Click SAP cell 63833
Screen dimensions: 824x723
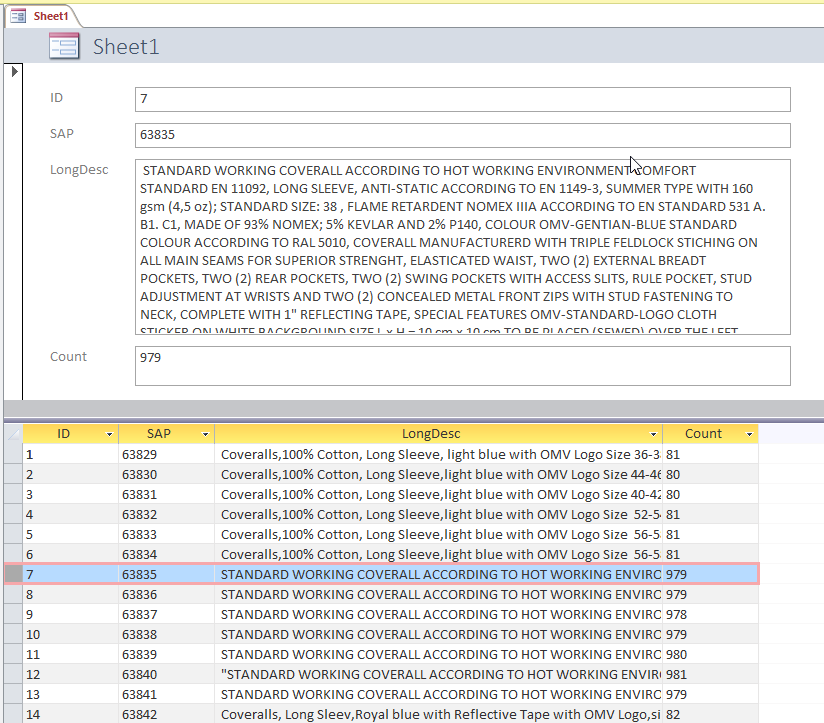point(167,534)
